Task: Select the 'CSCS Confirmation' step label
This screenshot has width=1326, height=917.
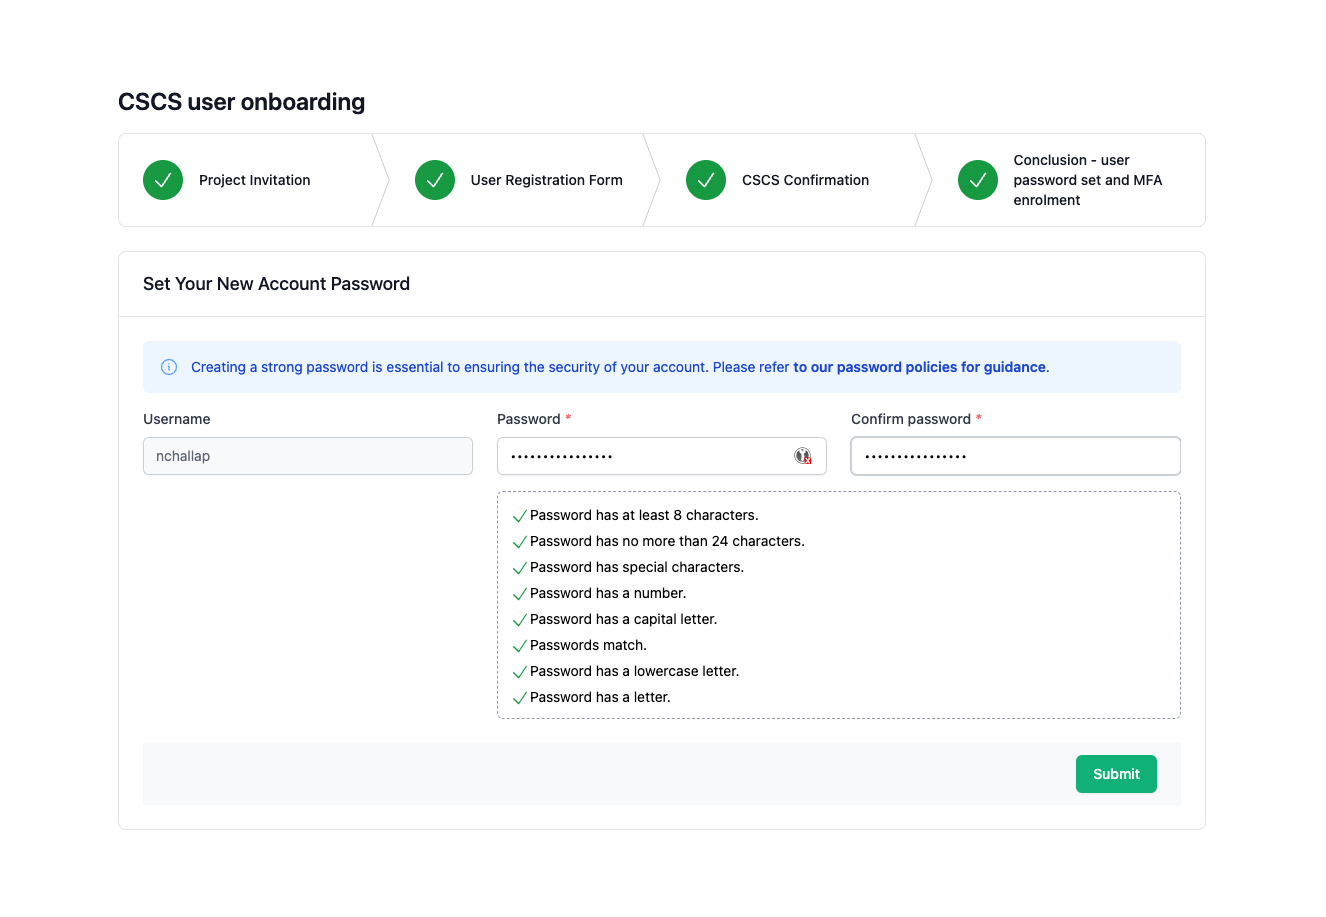Action: (805, 180)
